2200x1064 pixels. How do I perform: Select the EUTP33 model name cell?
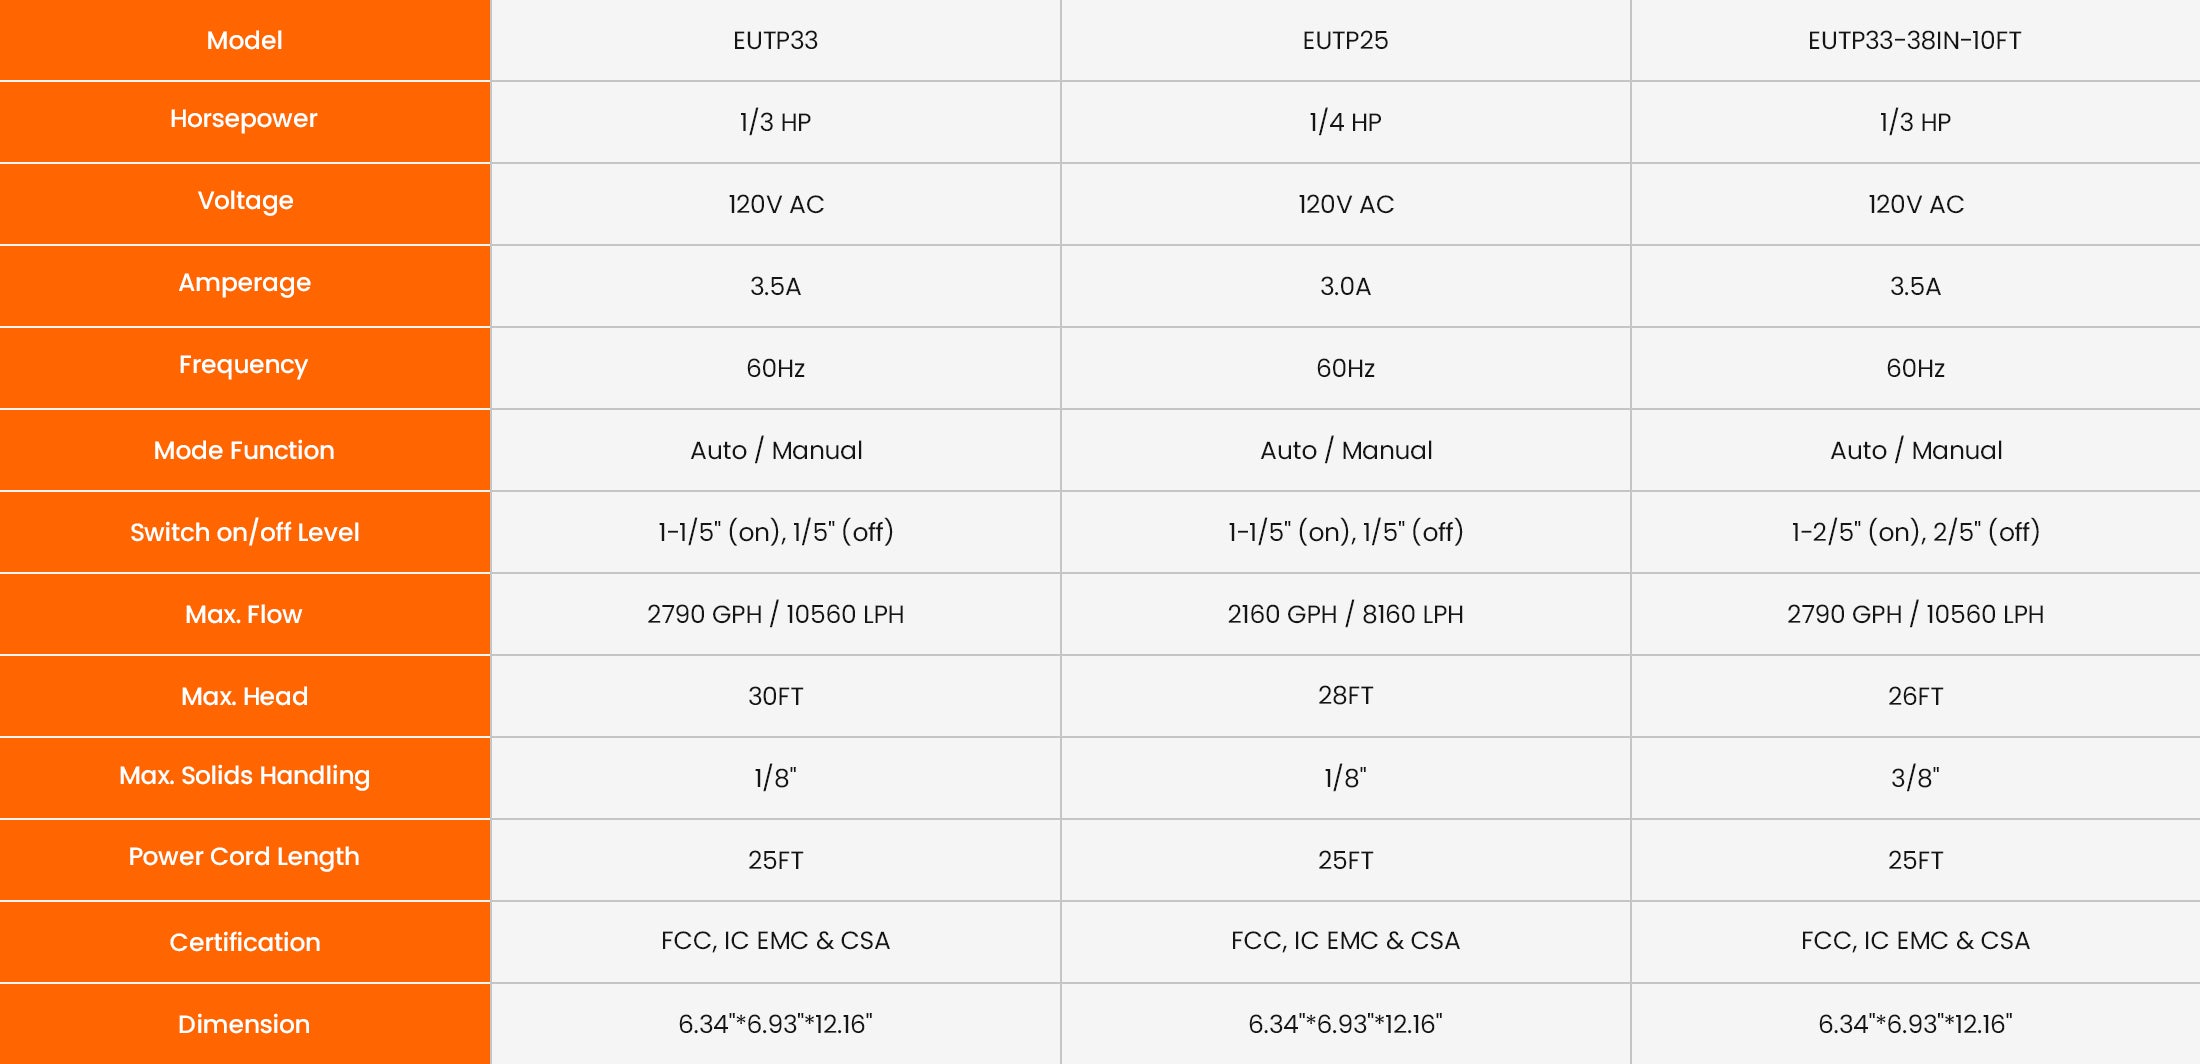click(775, 40)
